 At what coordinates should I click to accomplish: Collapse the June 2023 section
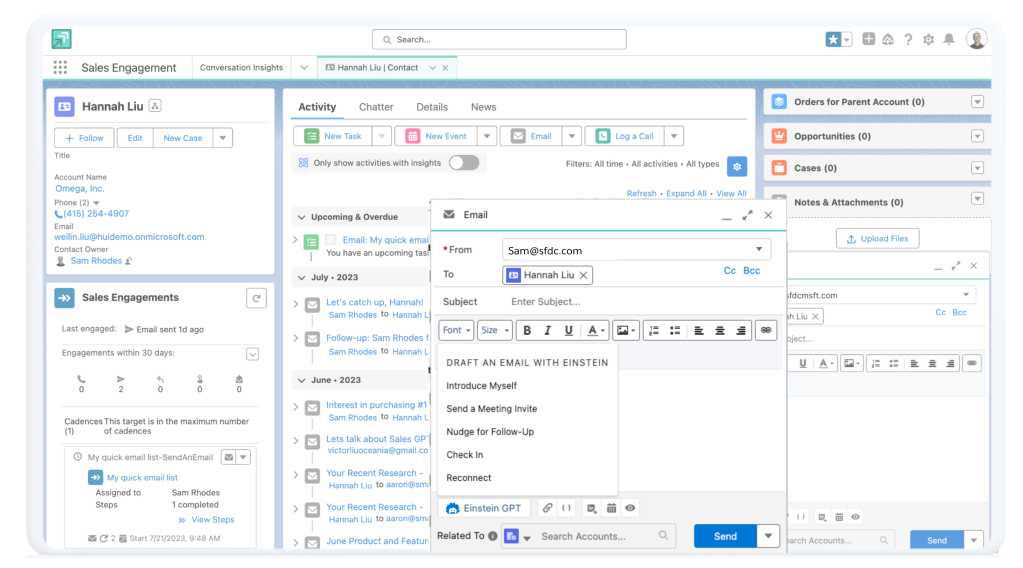tap(301, 380)
